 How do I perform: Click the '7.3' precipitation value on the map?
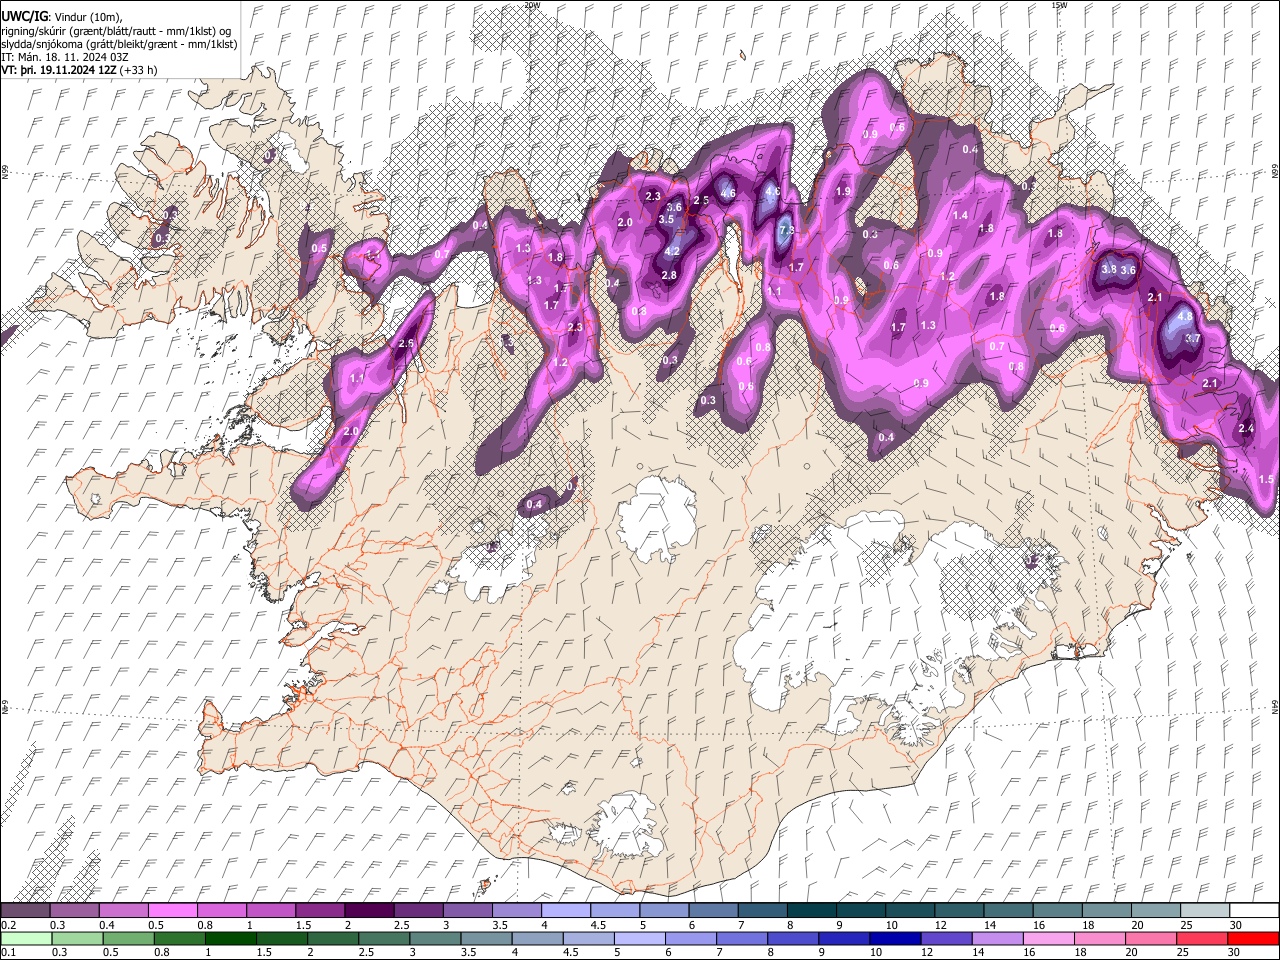(x=786, y=229)
